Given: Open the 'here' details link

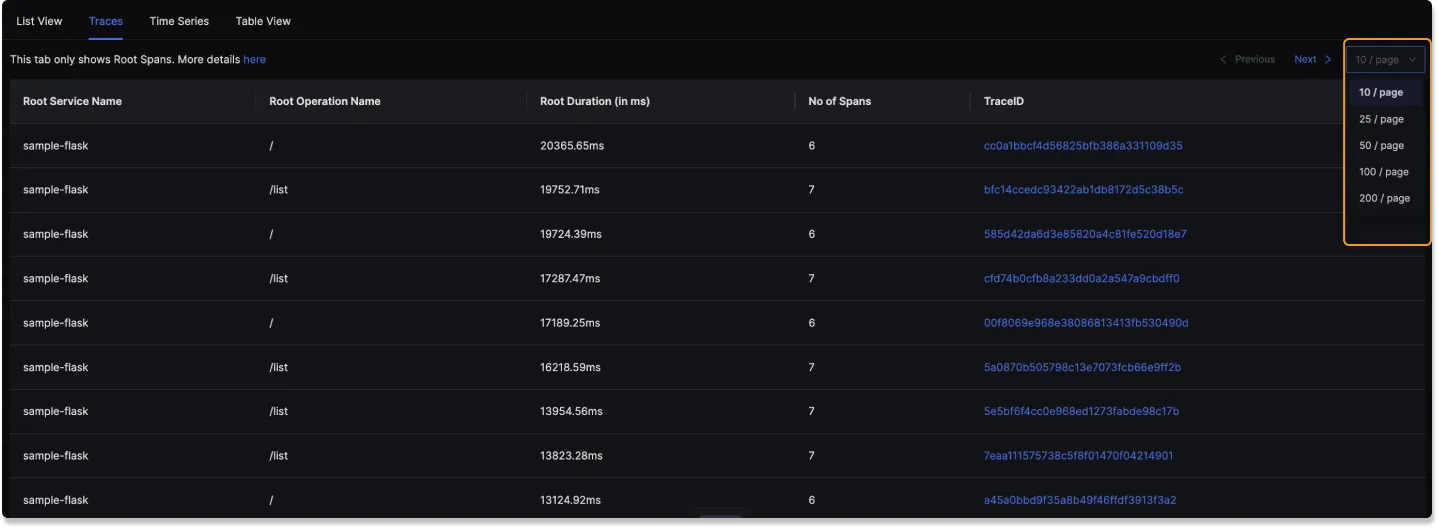Looking at the screenshot, I should pos(255,60).
